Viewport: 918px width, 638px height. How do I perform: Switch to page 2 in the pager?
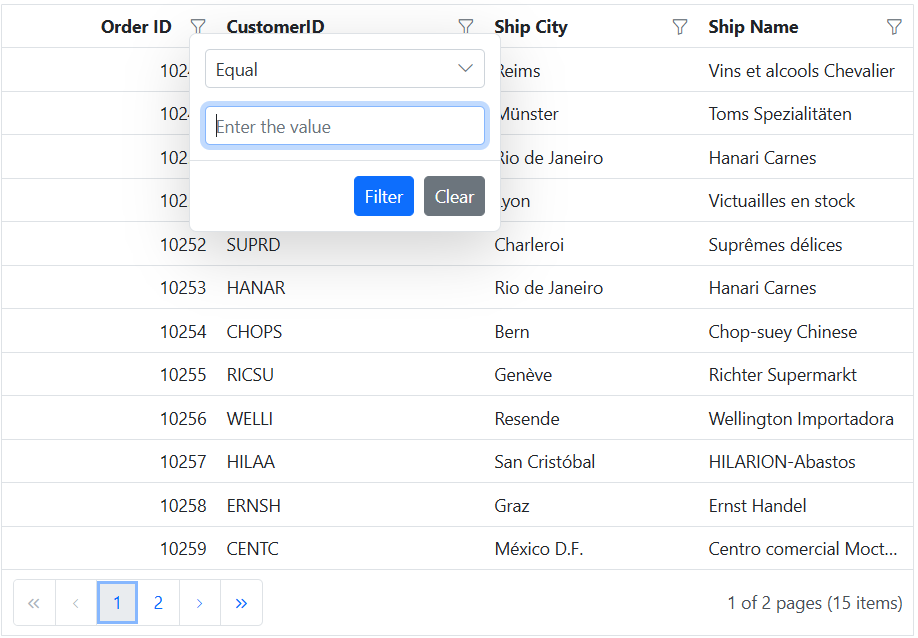(158, 603)
